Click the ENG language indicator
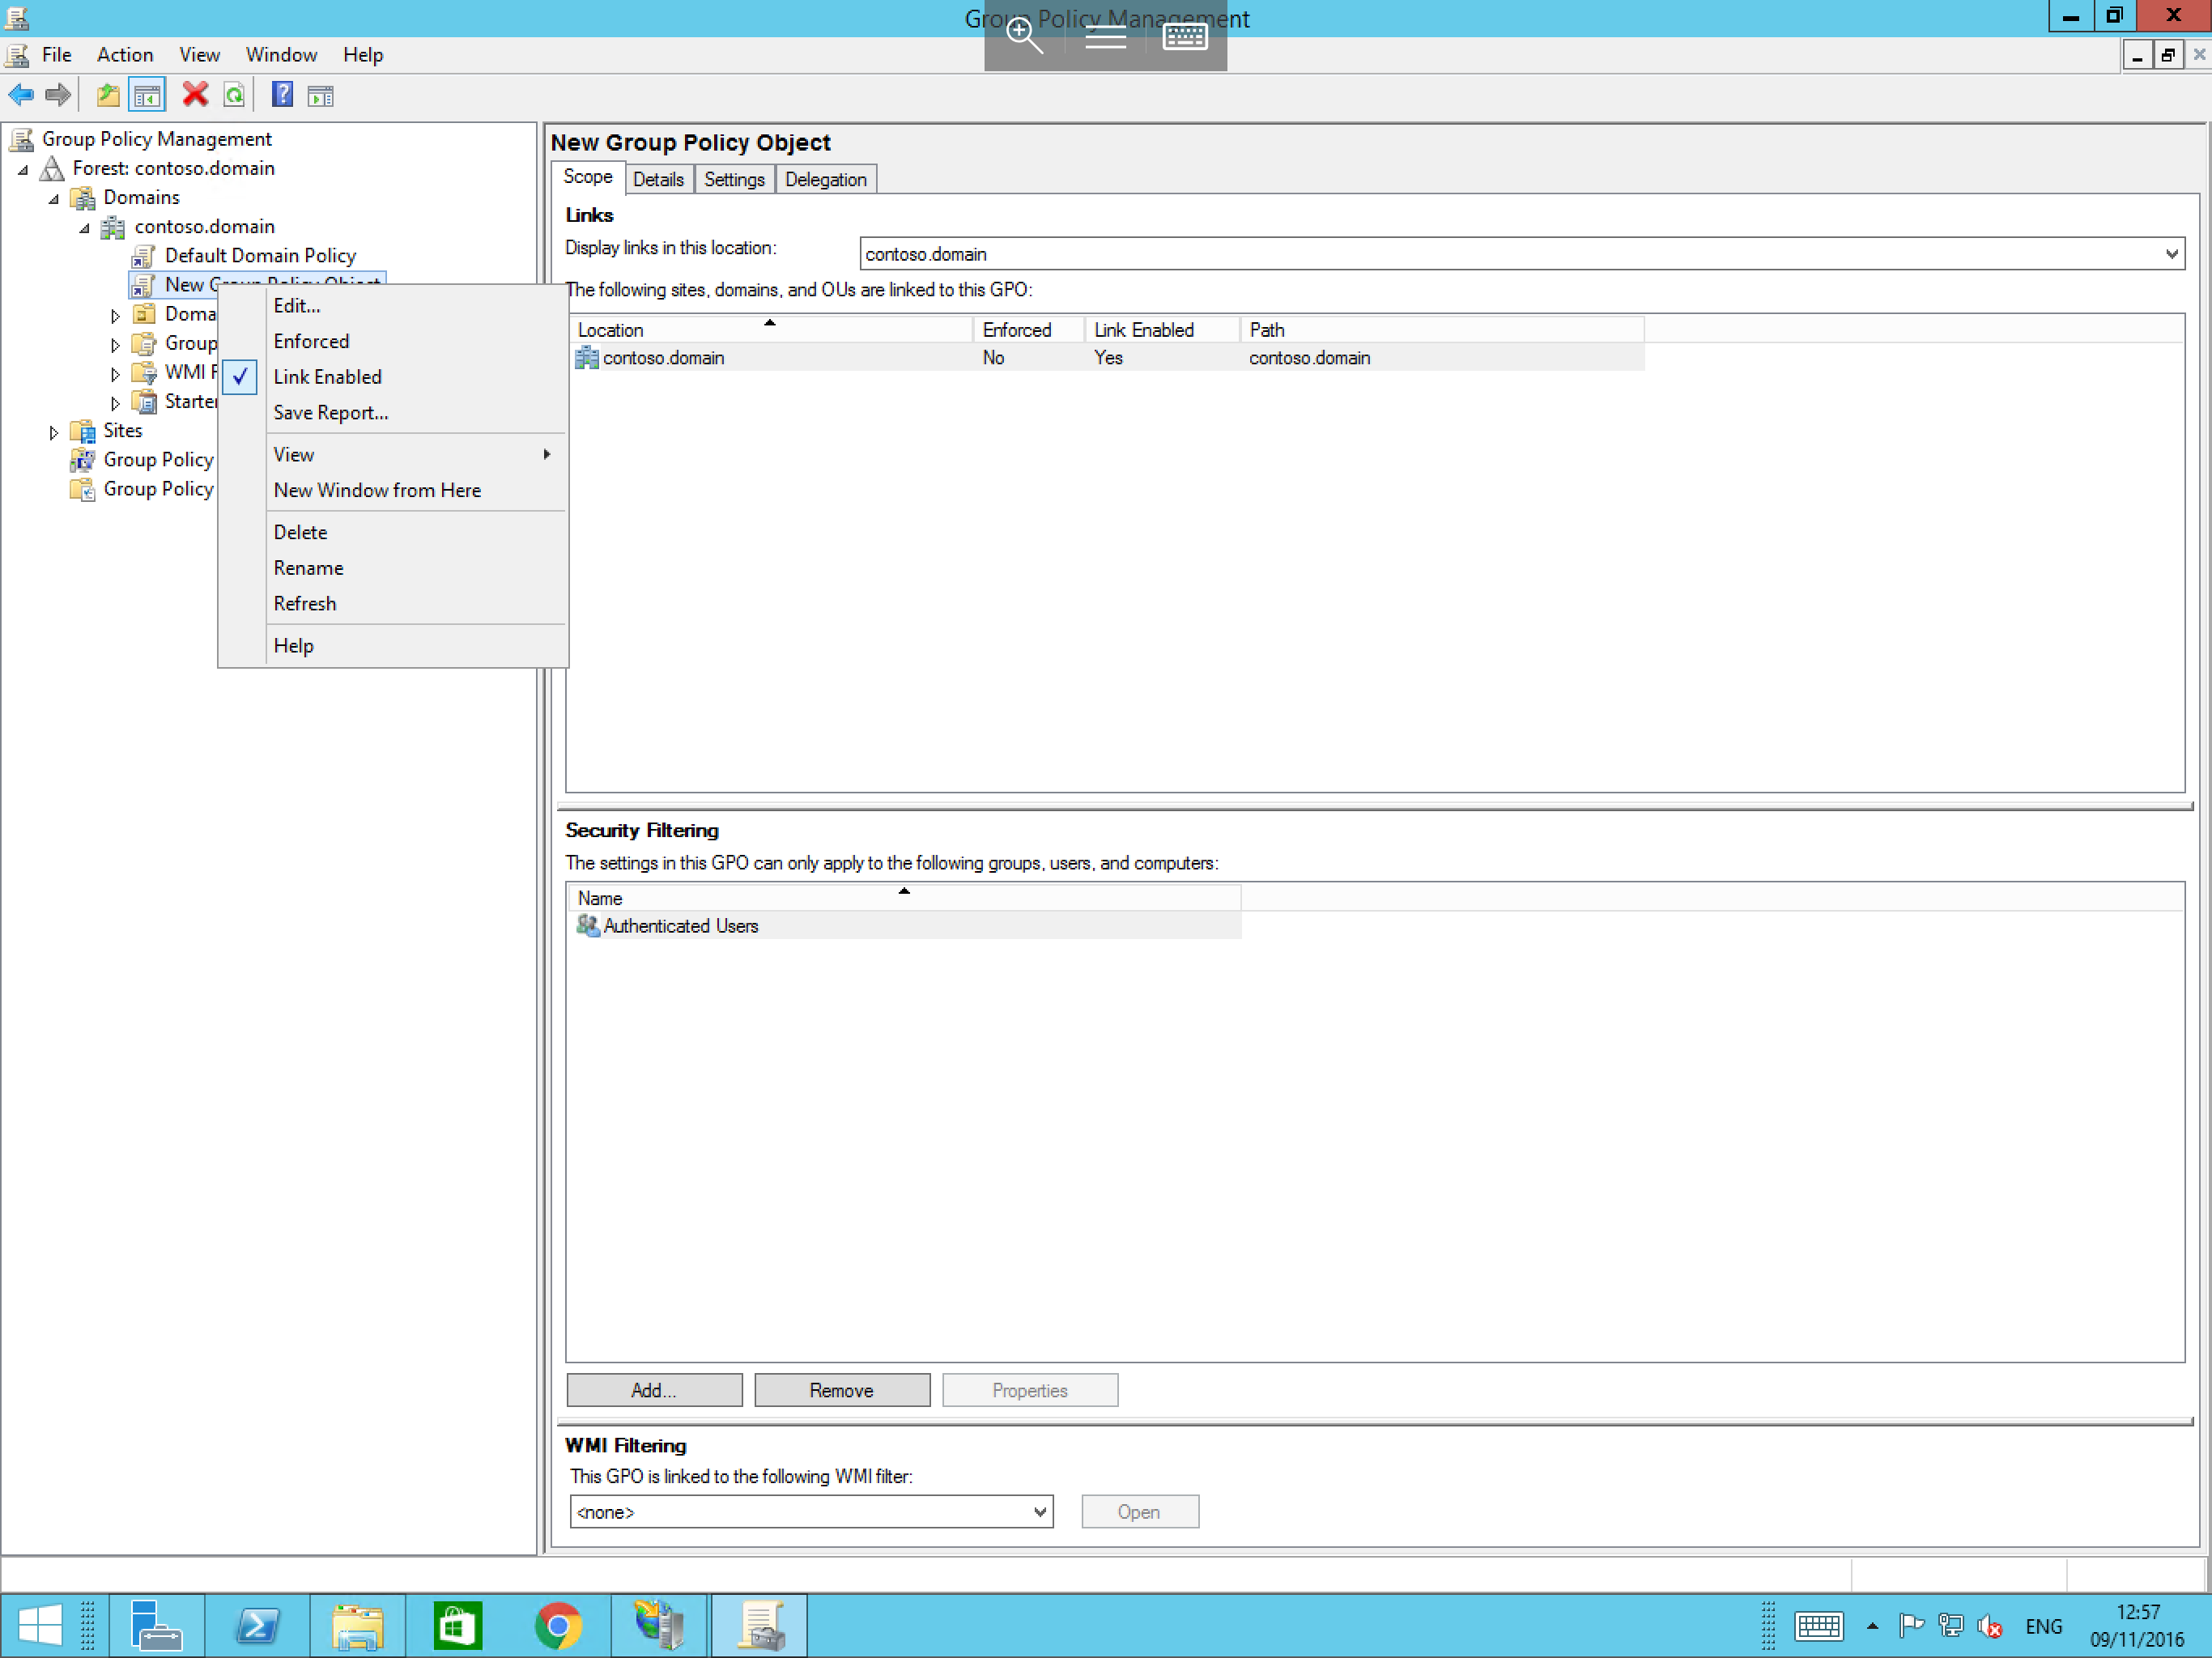Screen dimensions: 2212x1658 (x=2043, y=1626)
